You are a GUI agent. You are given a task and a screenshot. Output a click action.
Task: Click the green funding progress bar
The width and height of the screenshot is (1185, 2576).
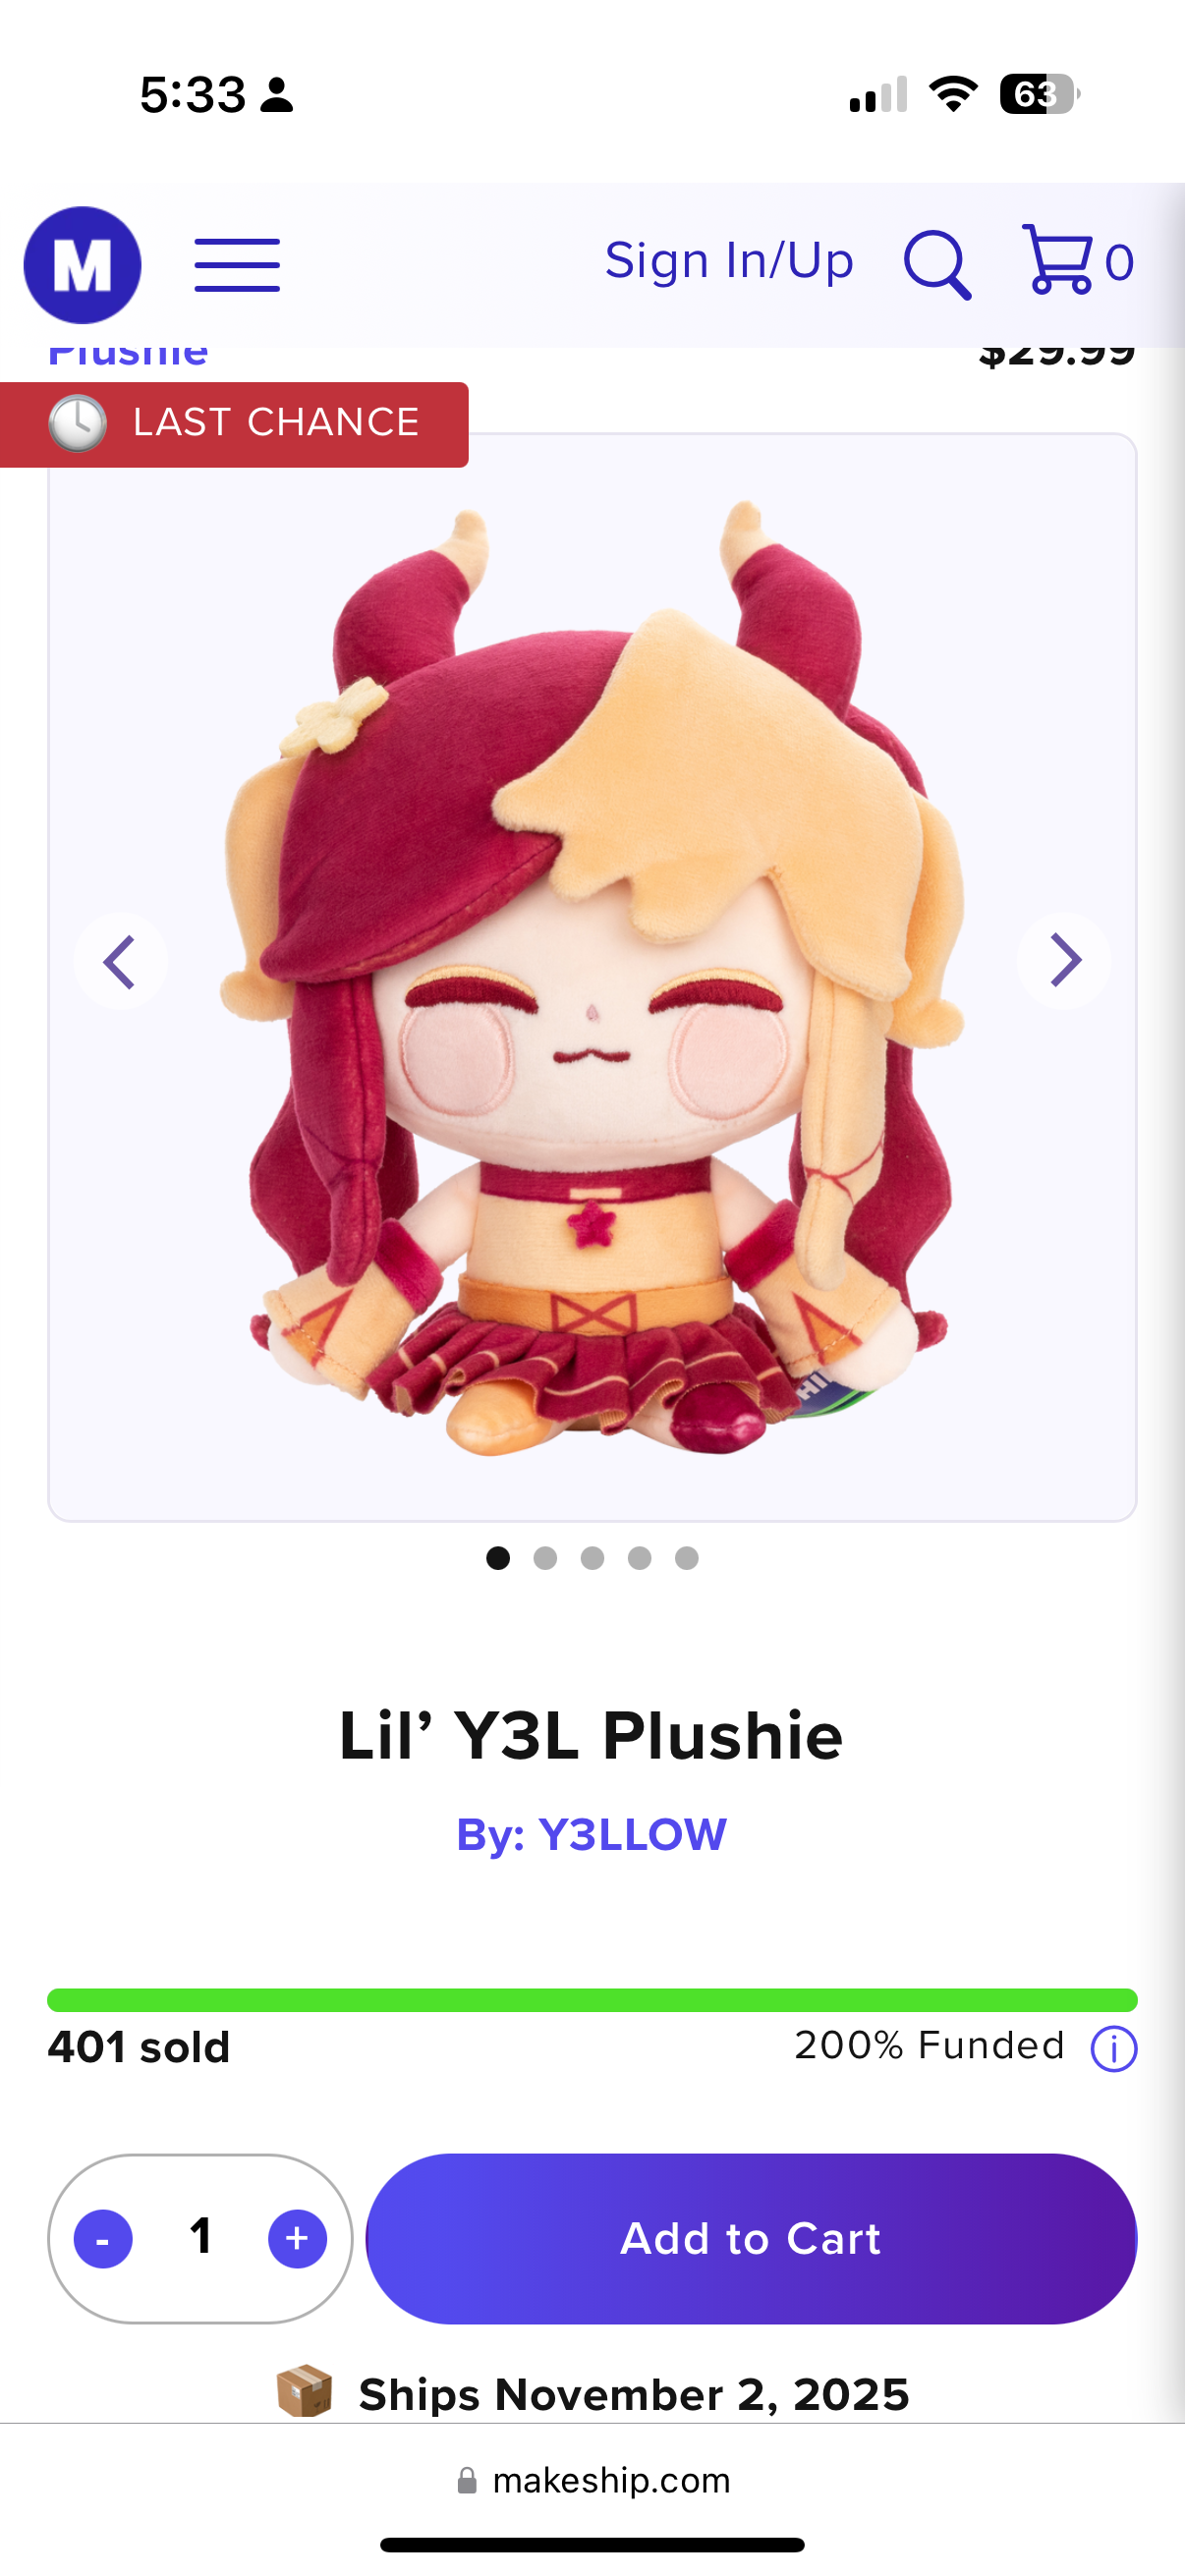(x=592, y=2000)
